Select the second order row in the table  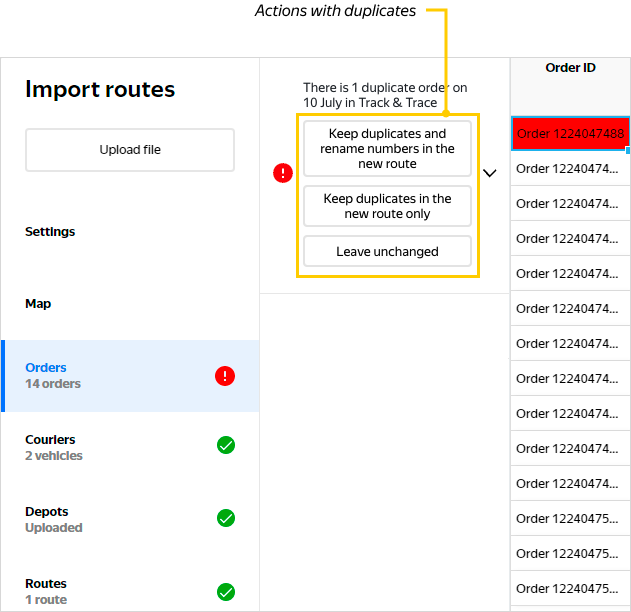click(x=569, y=169)
